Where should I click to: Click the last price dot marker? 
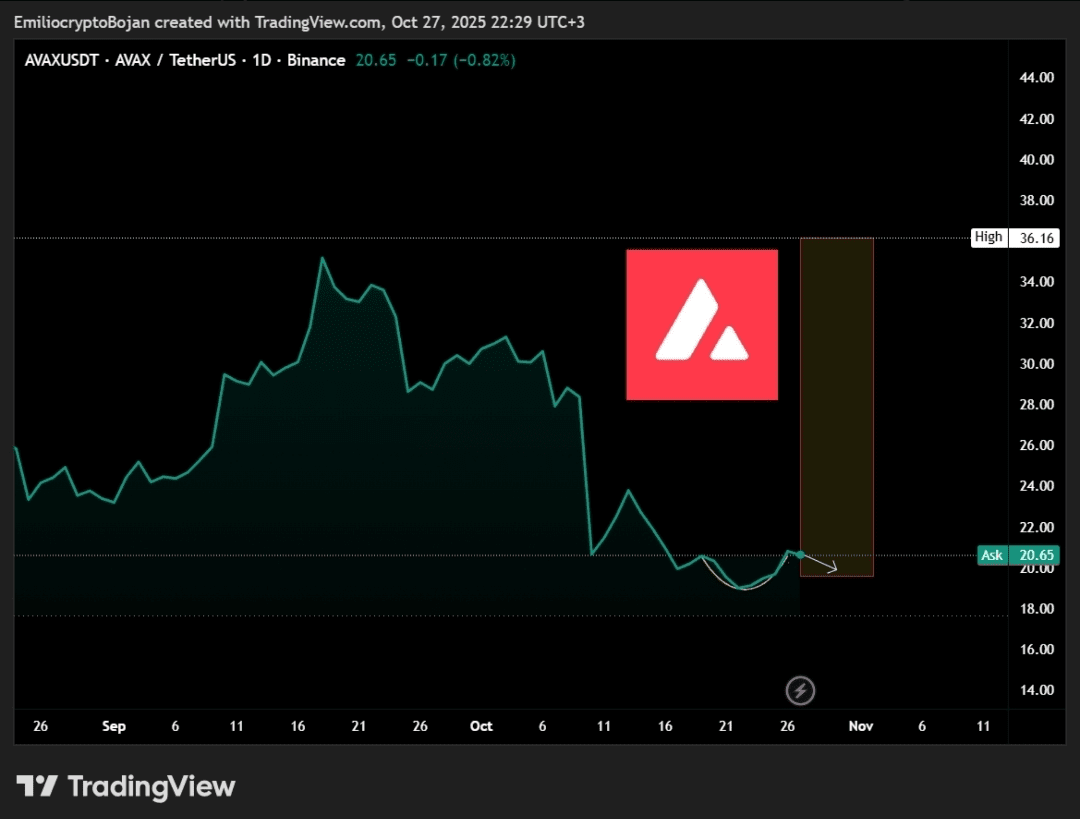[800, 554]
